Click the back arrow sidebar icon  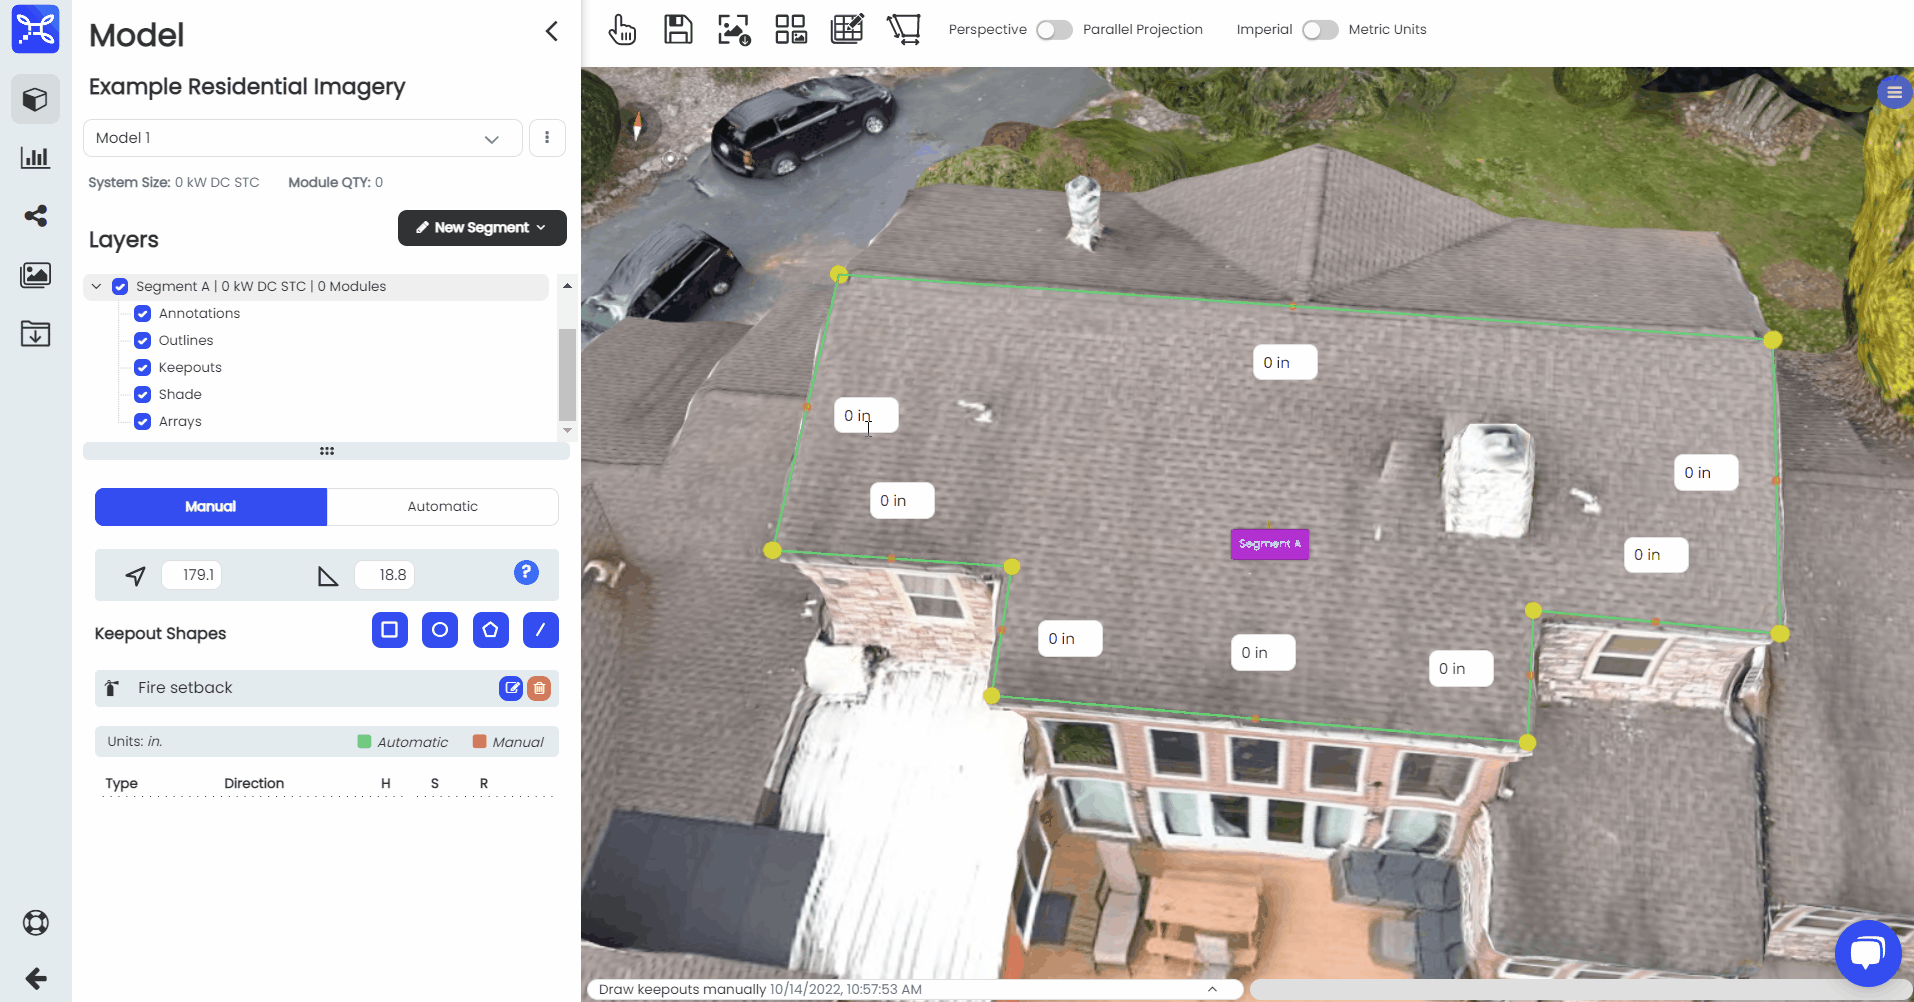(x=35, y=978)
